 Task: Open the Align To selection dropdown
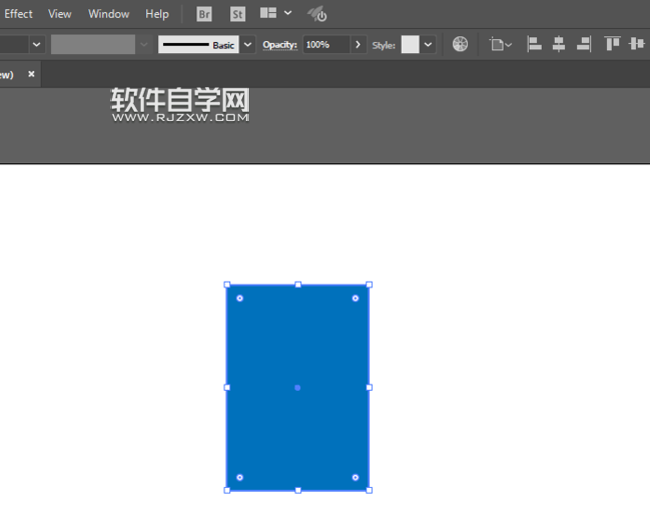pos(500,44)
